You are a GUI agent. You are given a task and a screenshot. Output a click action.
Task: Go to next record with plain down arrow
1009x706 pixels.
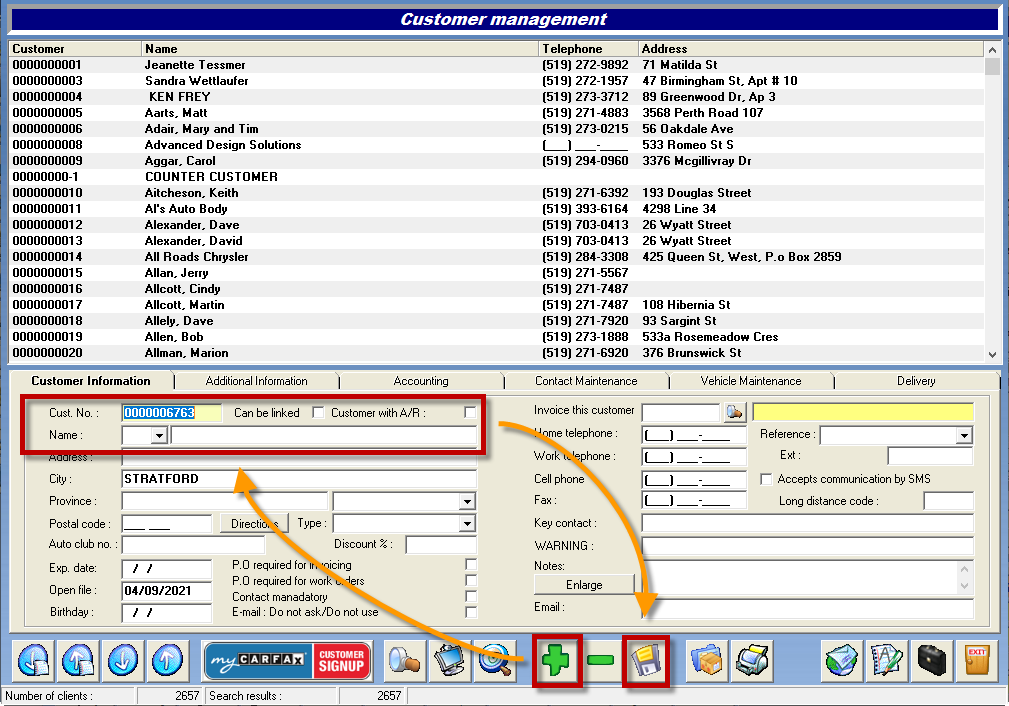[x=123, y=660]
